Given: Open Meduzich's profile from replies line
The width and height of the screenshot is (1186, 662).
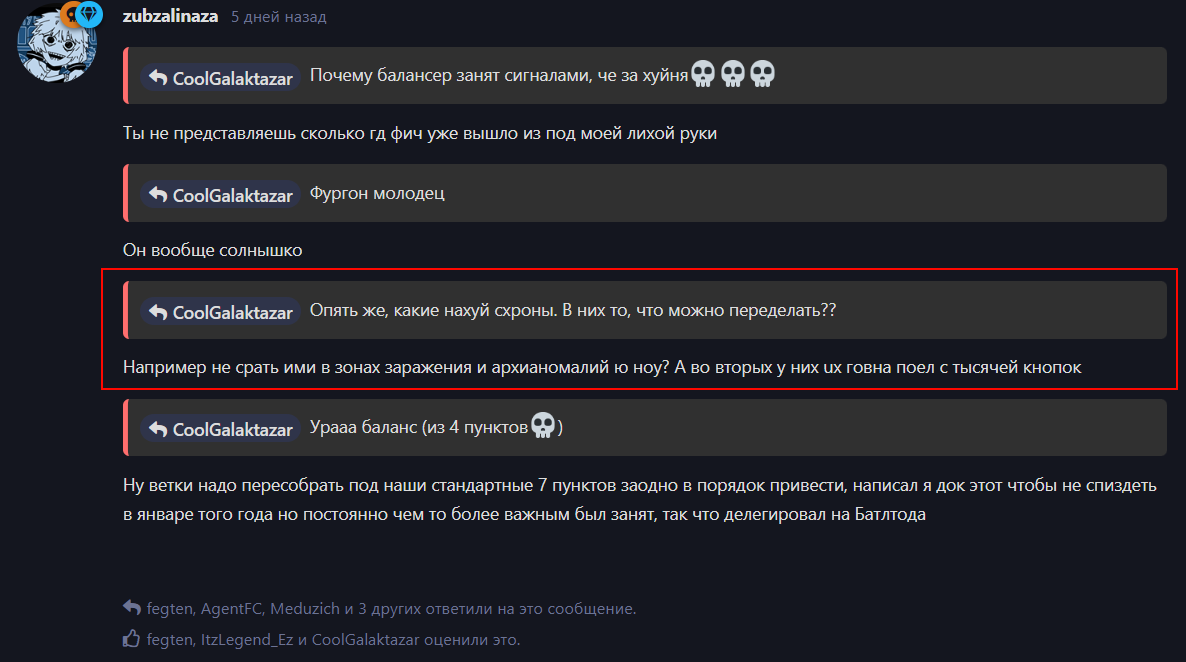Looking at the screenshot, I should (305, 608).
